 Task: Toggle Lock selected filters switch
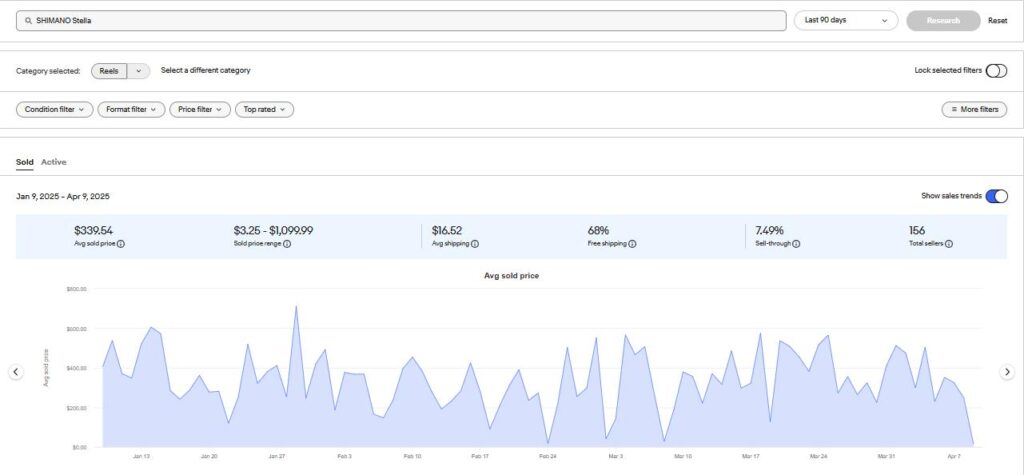996,71
